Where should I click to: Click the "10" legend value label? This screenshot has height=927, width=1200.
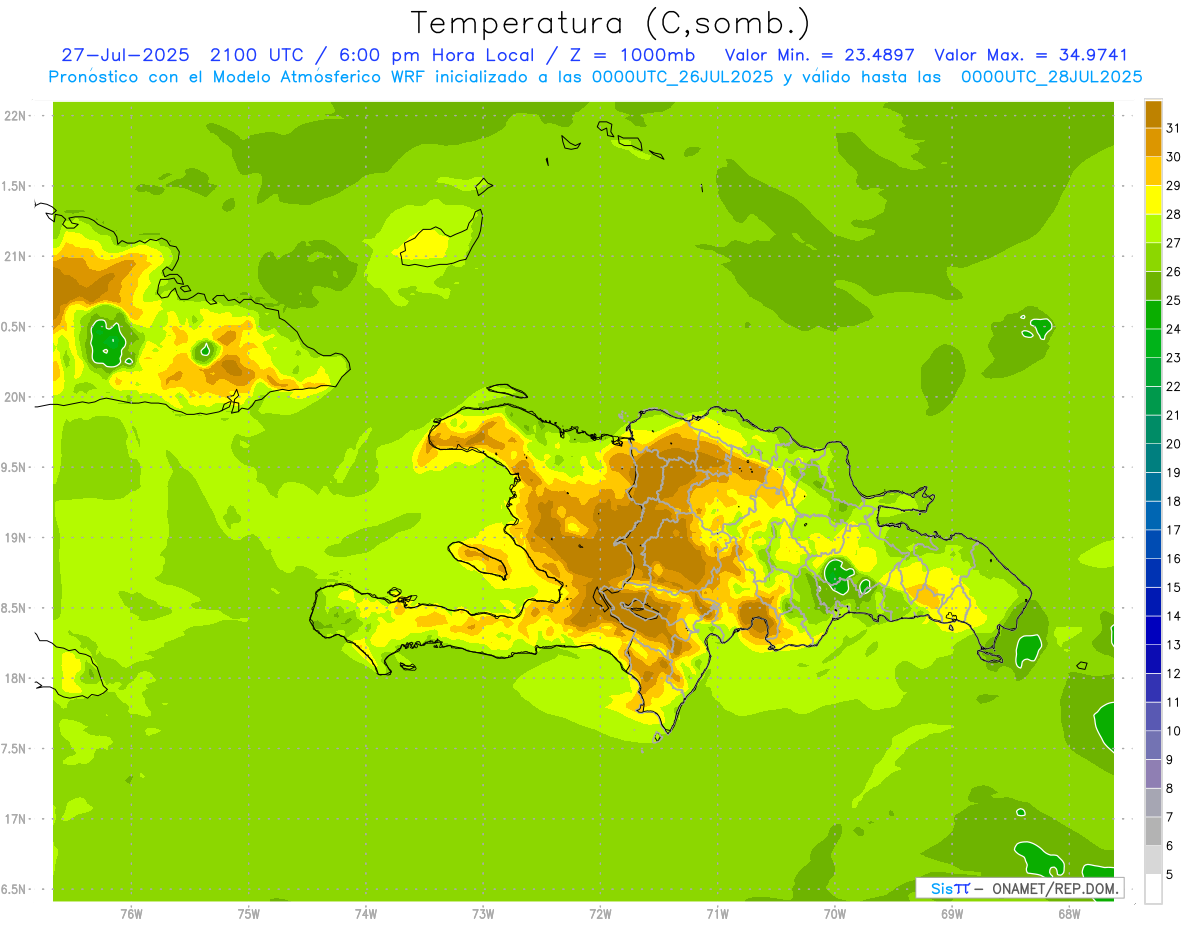[x=1174, y=731]
